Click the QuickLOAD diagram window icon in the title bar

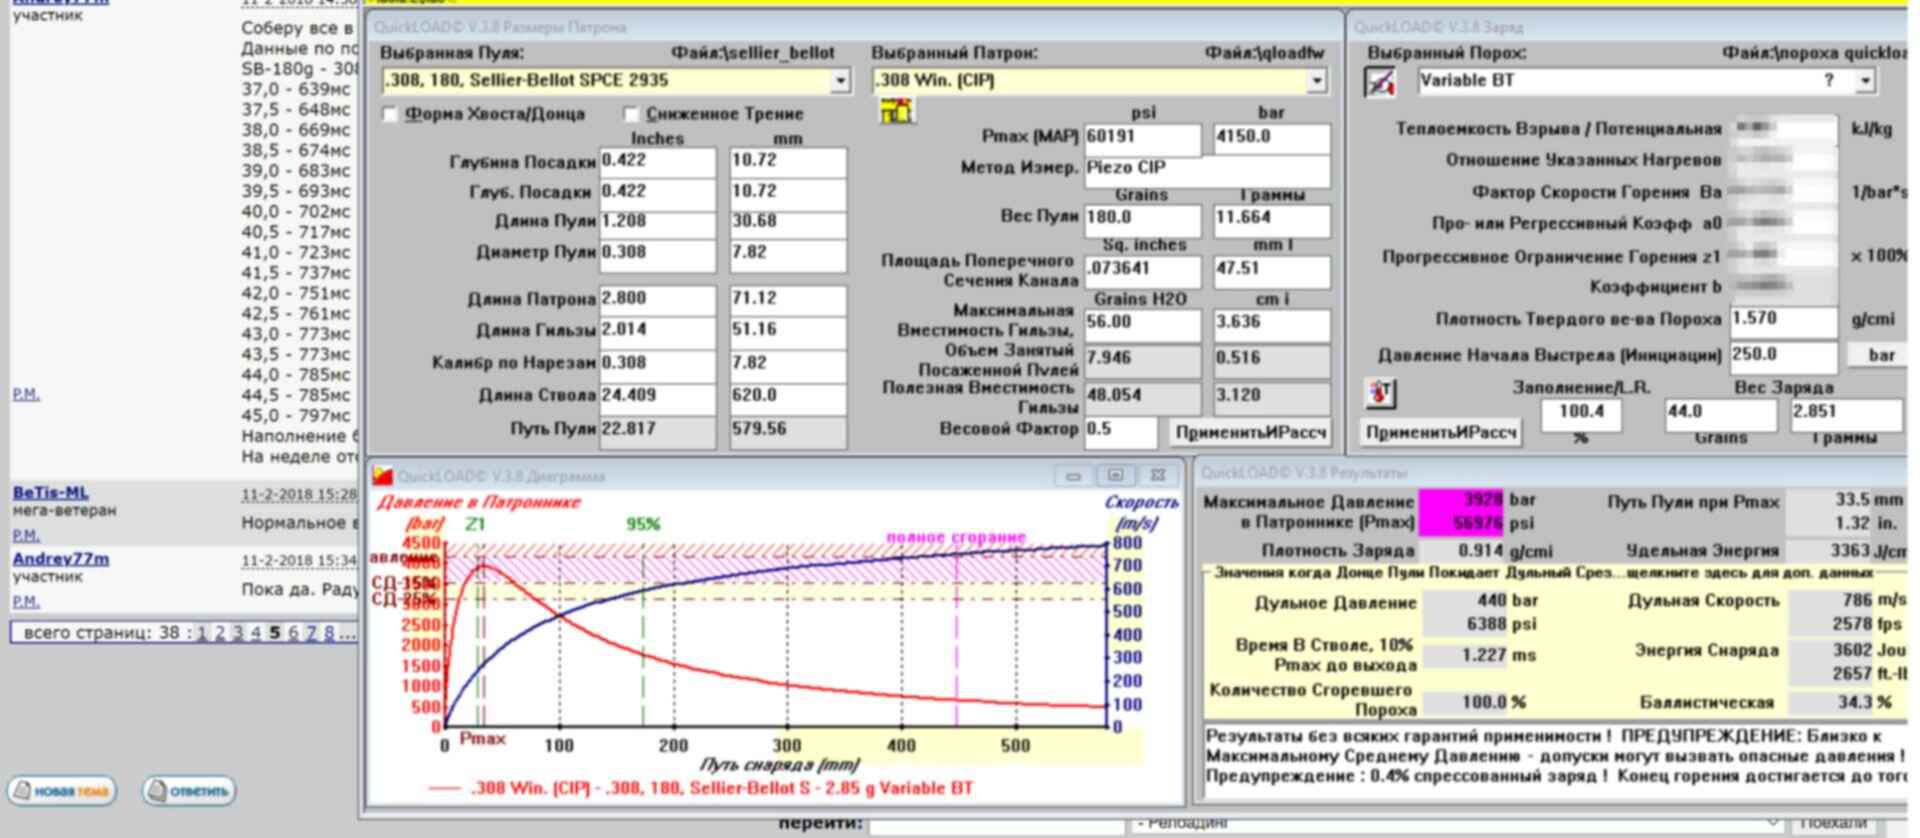pos(382,476)
